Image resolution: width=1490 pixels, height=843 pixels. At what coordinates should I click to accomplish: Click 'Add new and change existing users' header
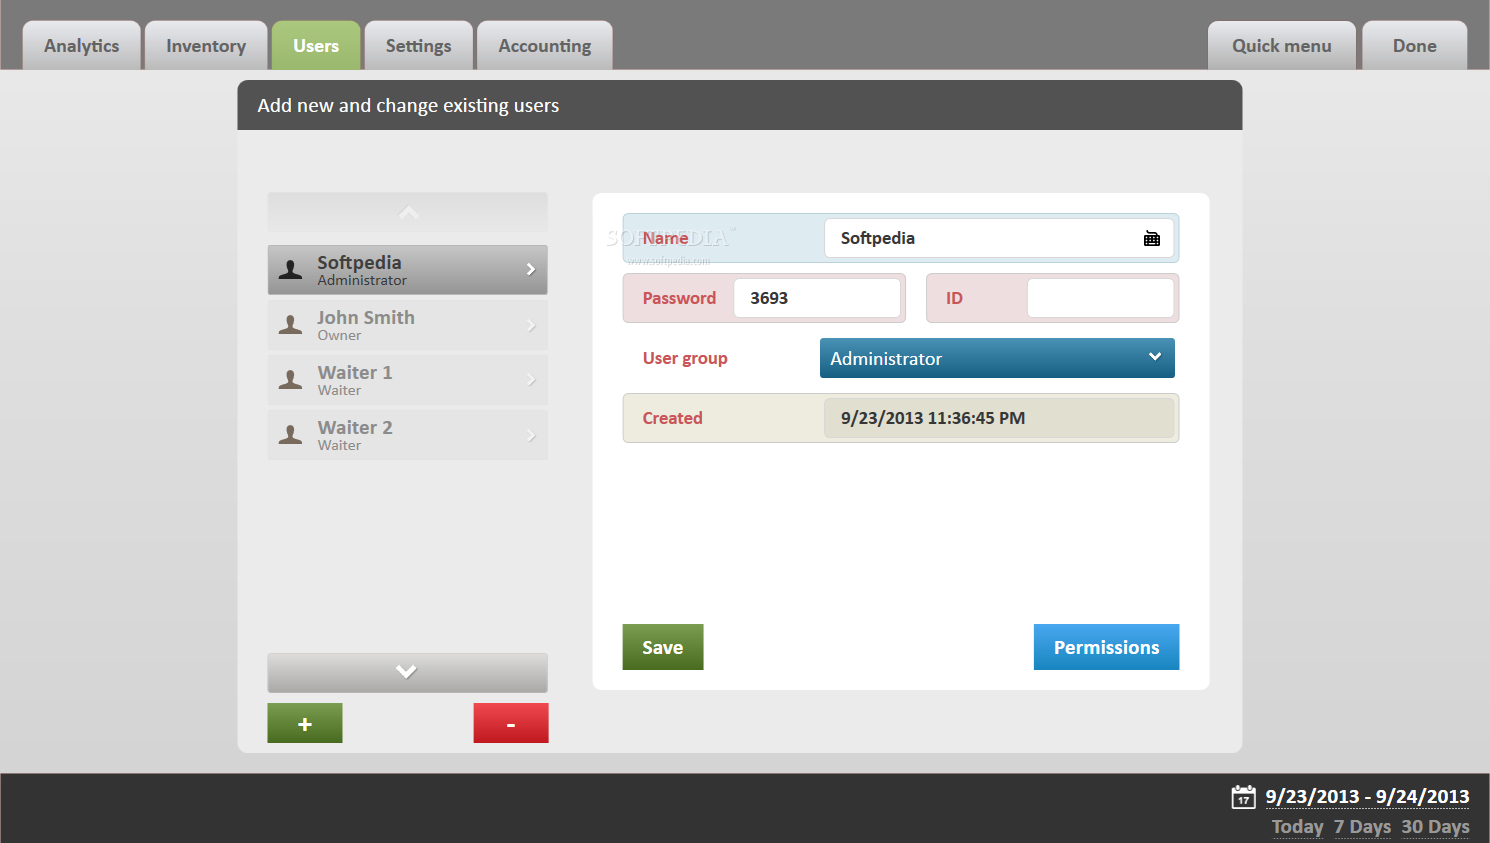click(408, 105)
